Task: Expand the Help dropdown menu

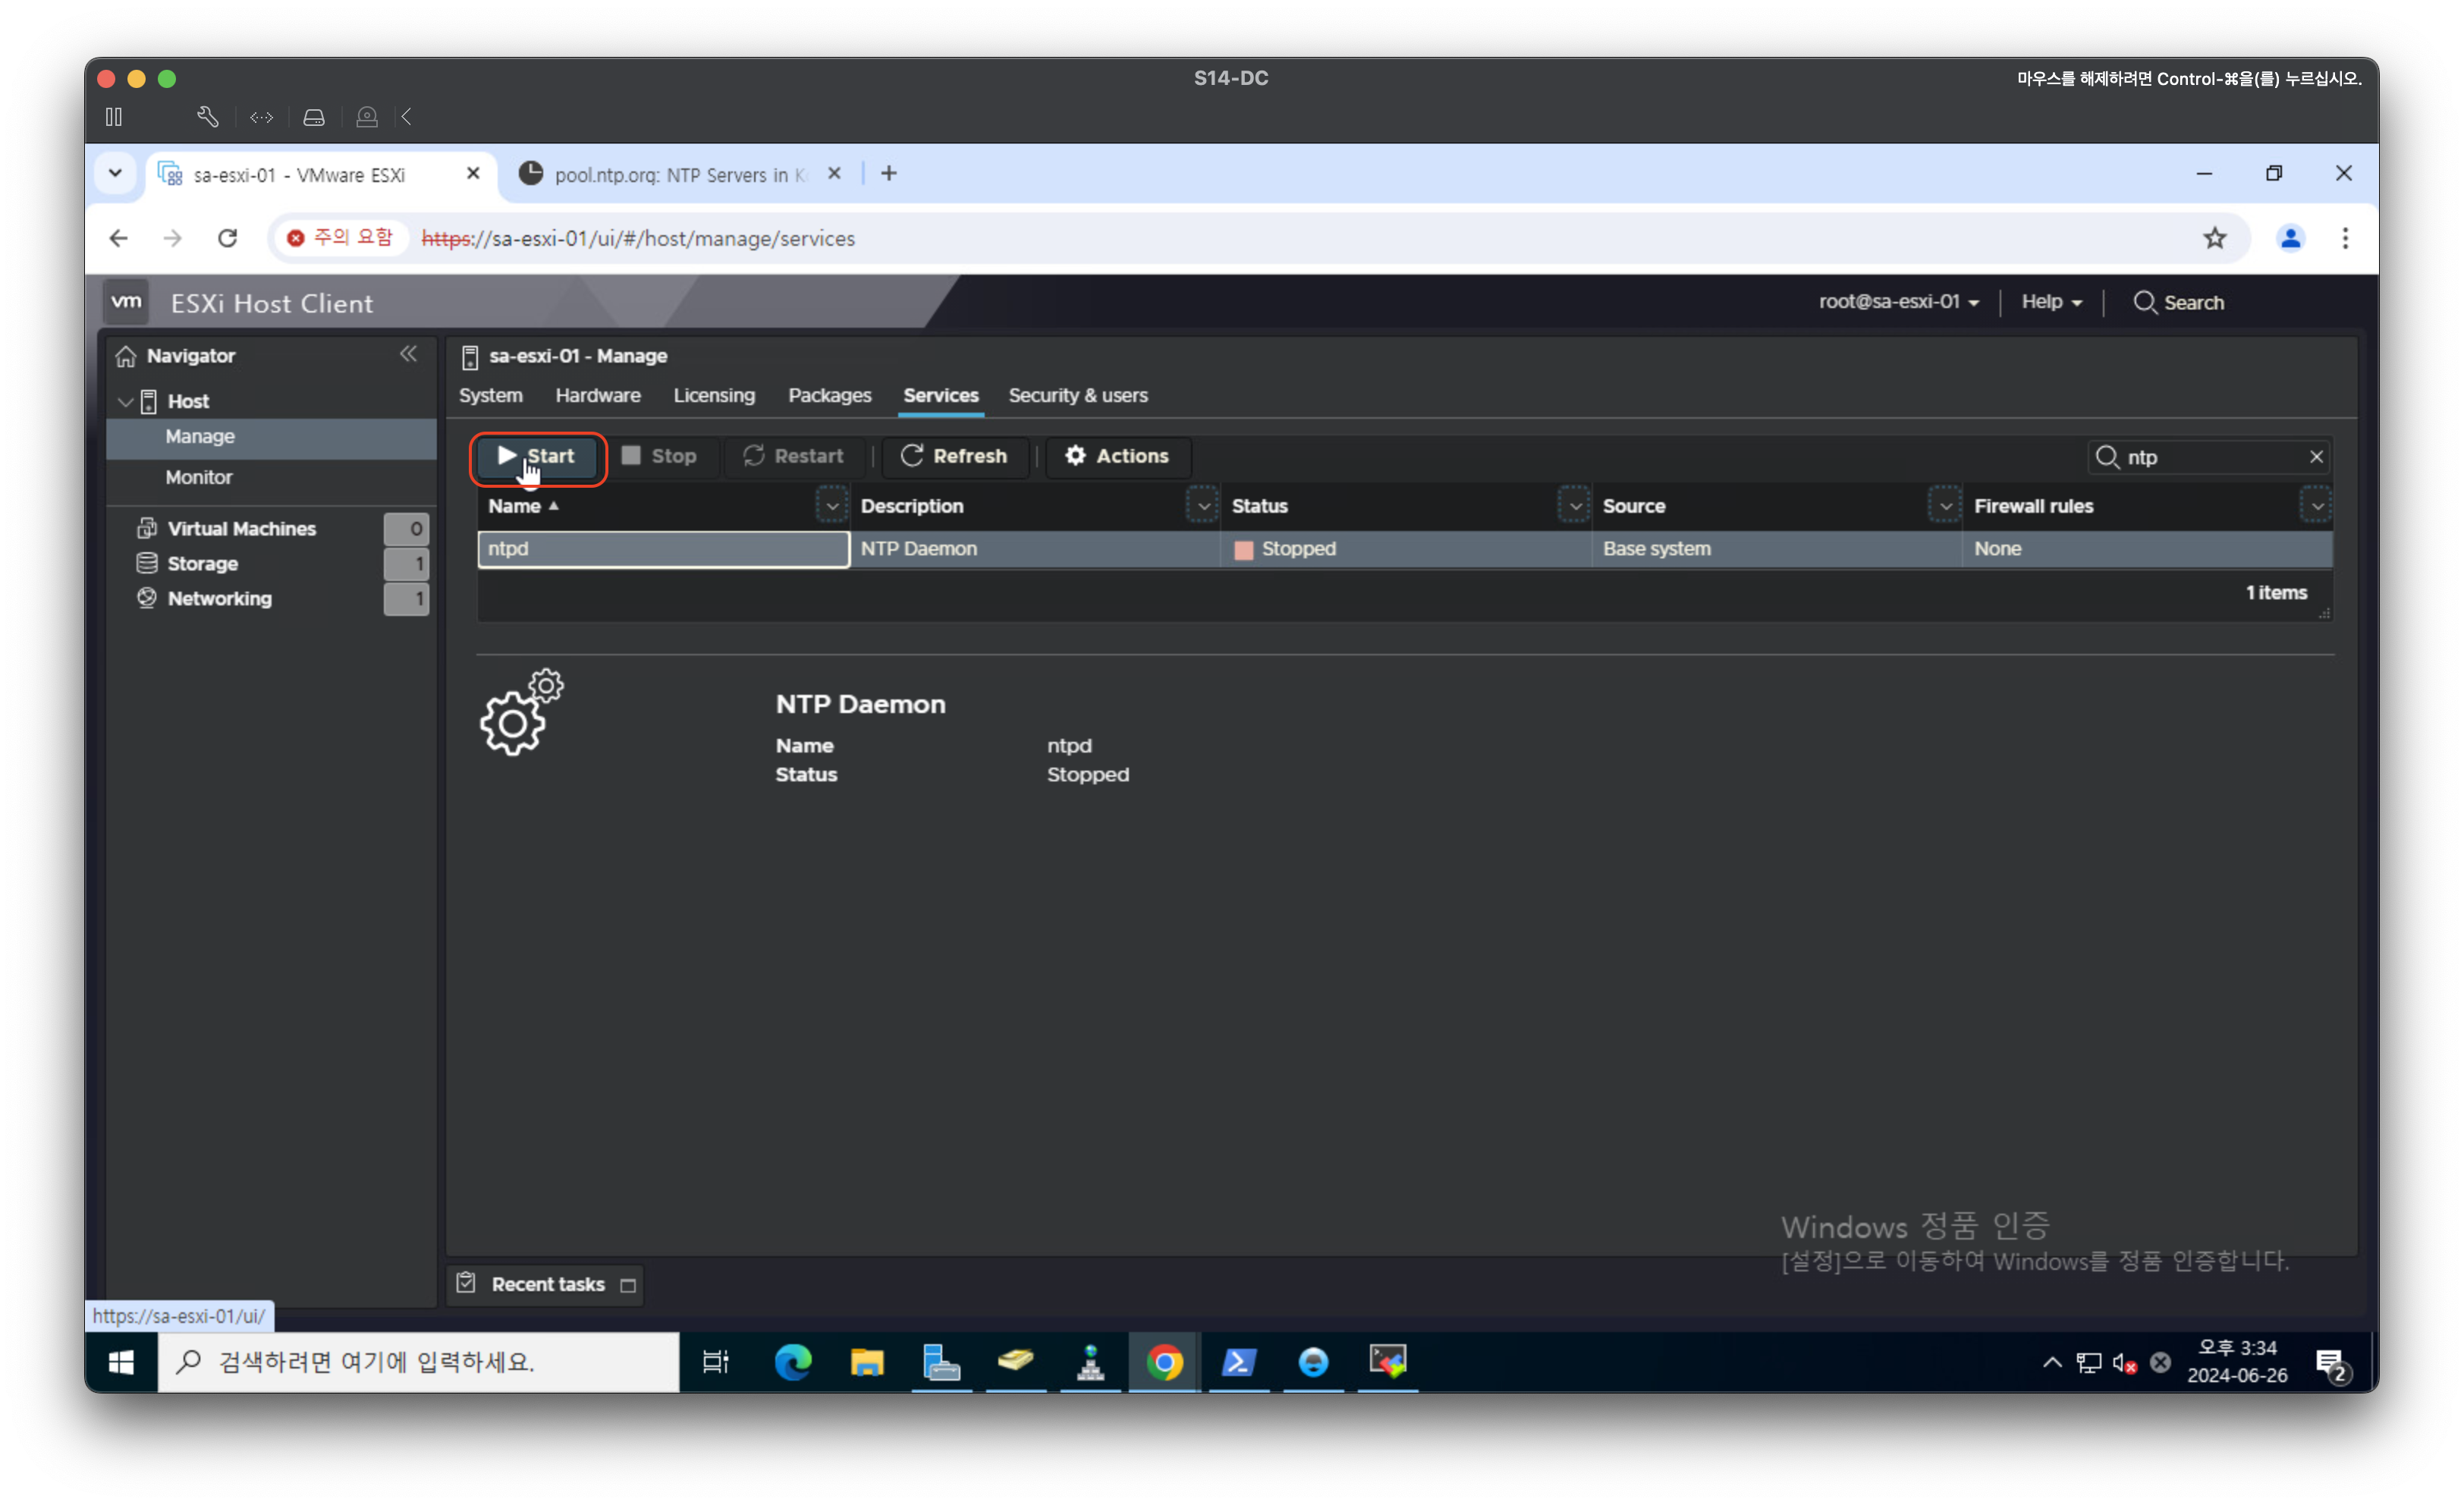Action: [x=2050, y=302]
